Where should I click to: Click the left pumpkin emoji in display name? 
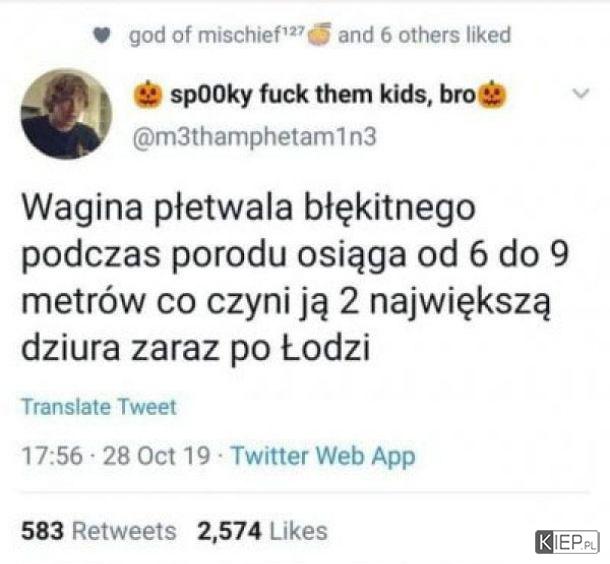click(147, 95)
